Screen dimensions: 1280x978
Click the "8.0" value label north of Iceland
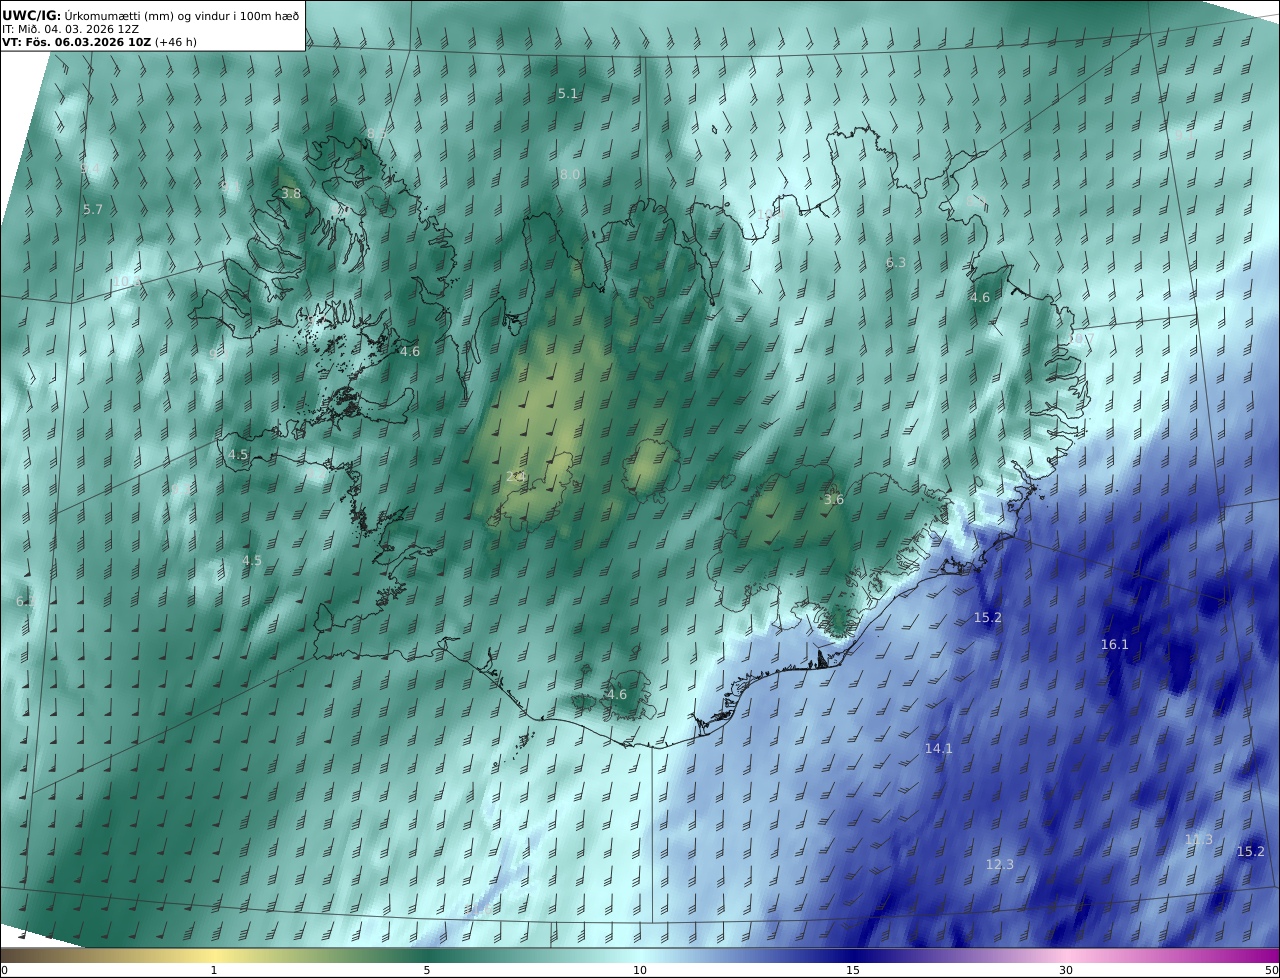pyautogui.click(x=570, y=174)
